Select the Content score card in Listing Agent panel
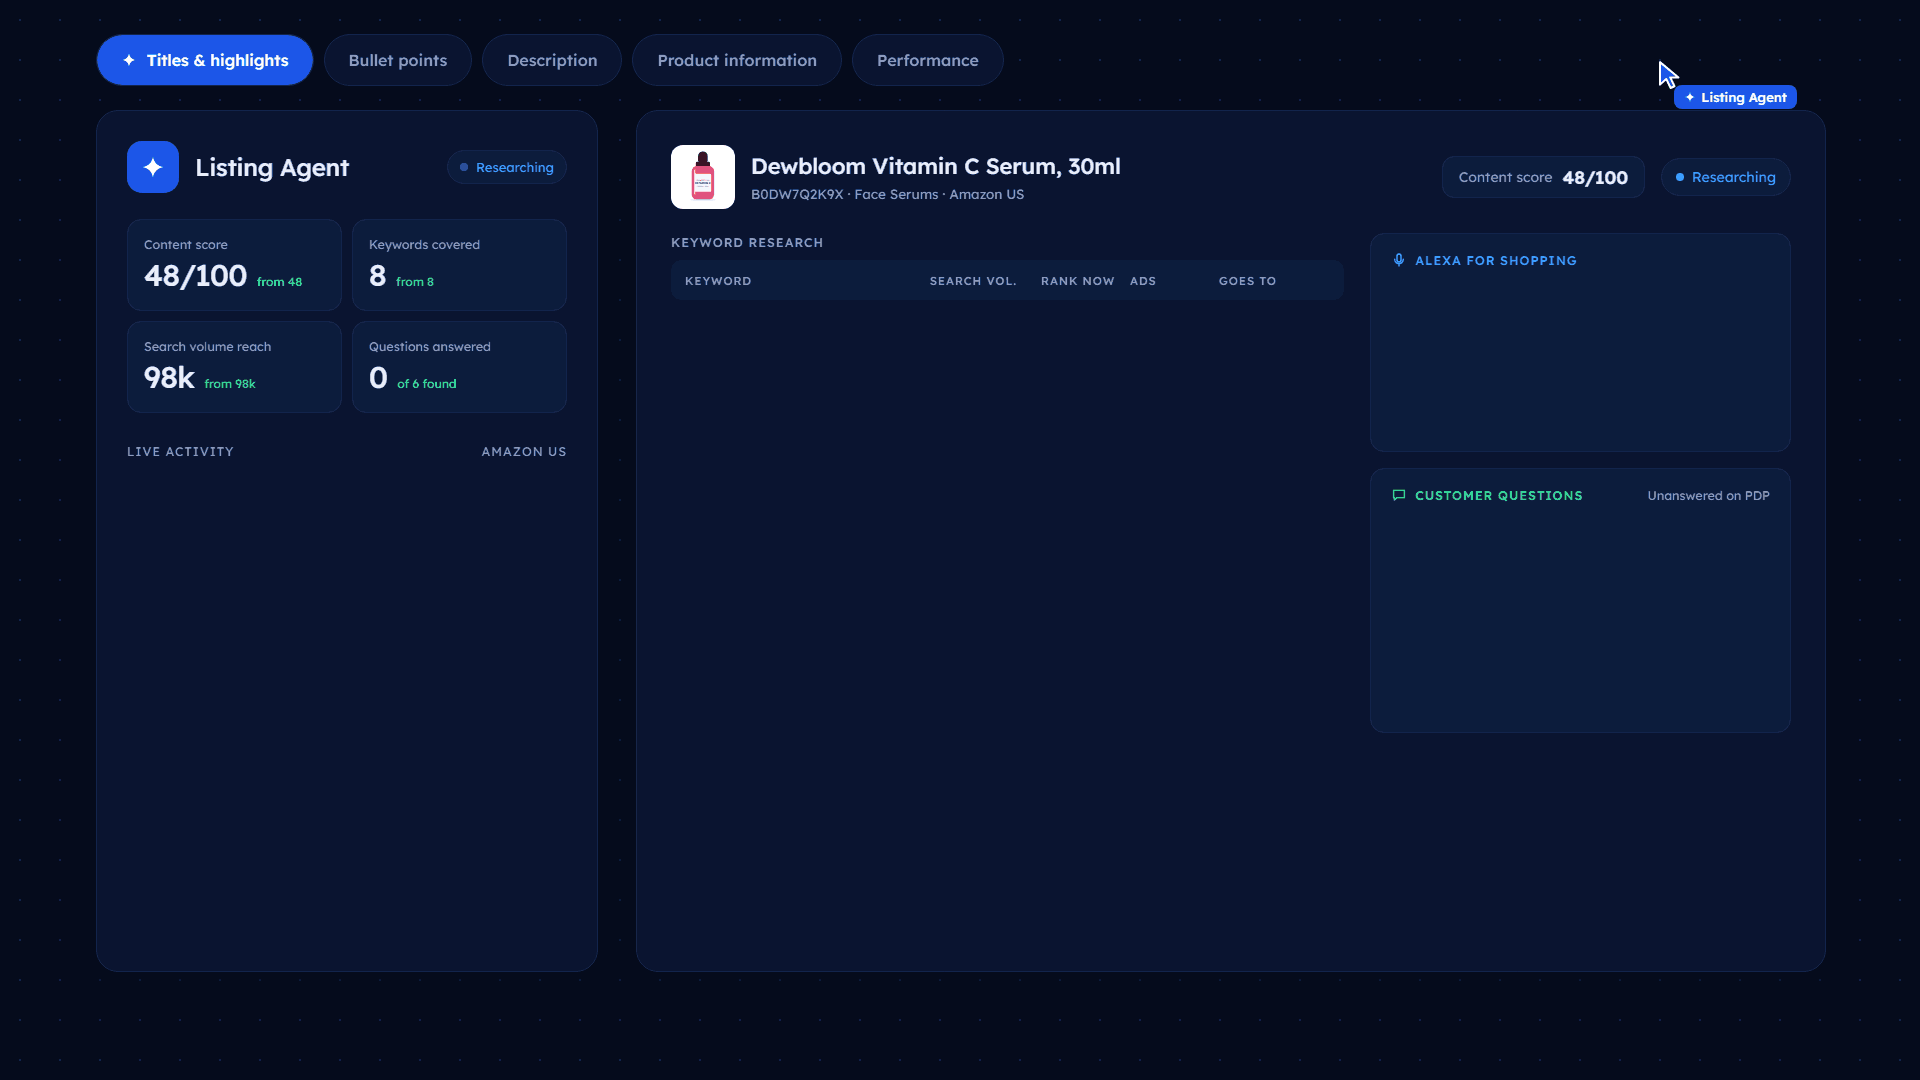 pos(234,265)
